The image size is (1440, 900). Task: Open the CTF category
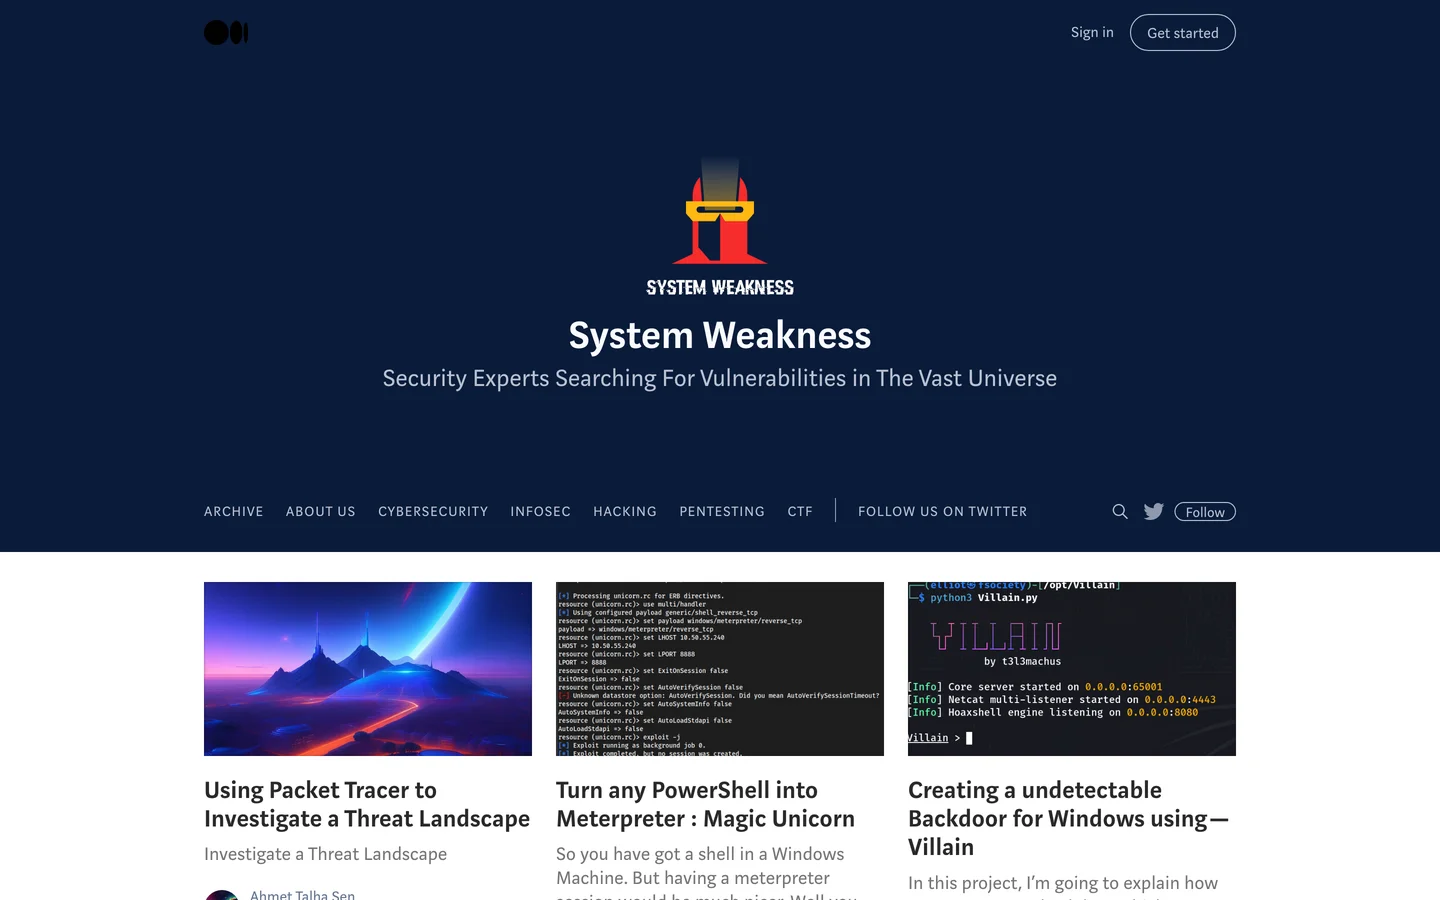point(800,511)
